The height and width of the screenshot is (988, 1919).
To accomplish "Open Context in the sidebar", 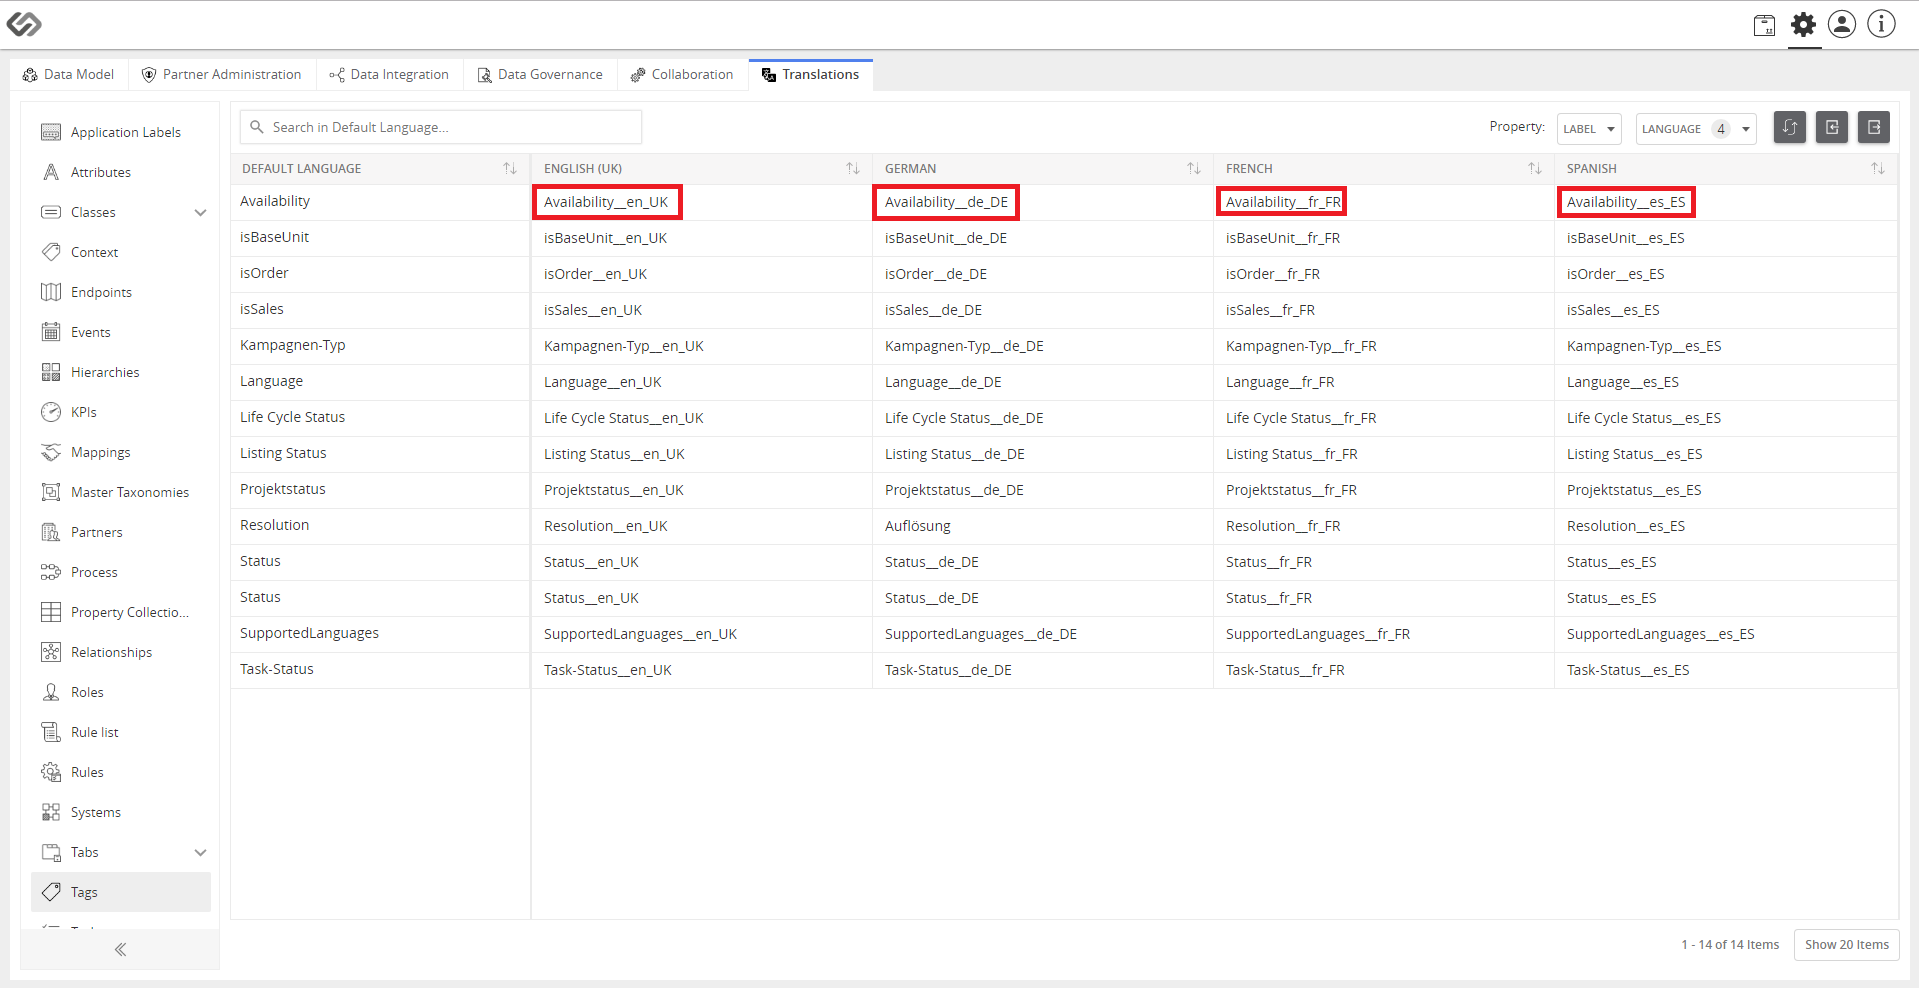I will [121, 252].
